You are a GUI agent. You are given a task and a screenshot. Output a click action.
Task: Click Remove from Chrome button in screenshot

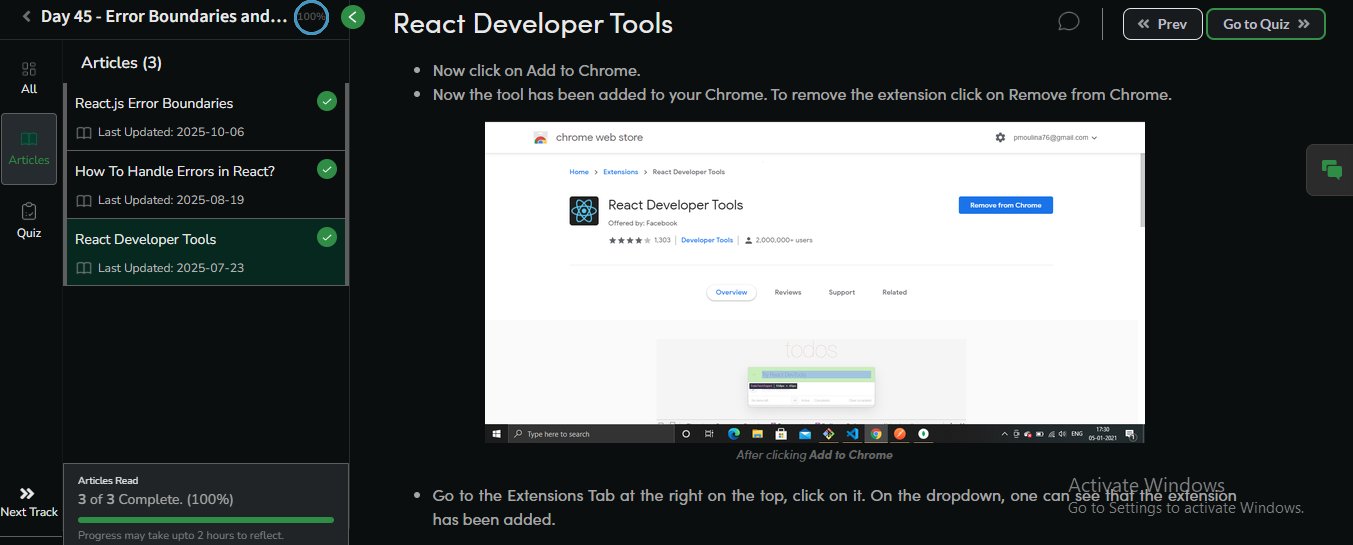click(1006, 205)
